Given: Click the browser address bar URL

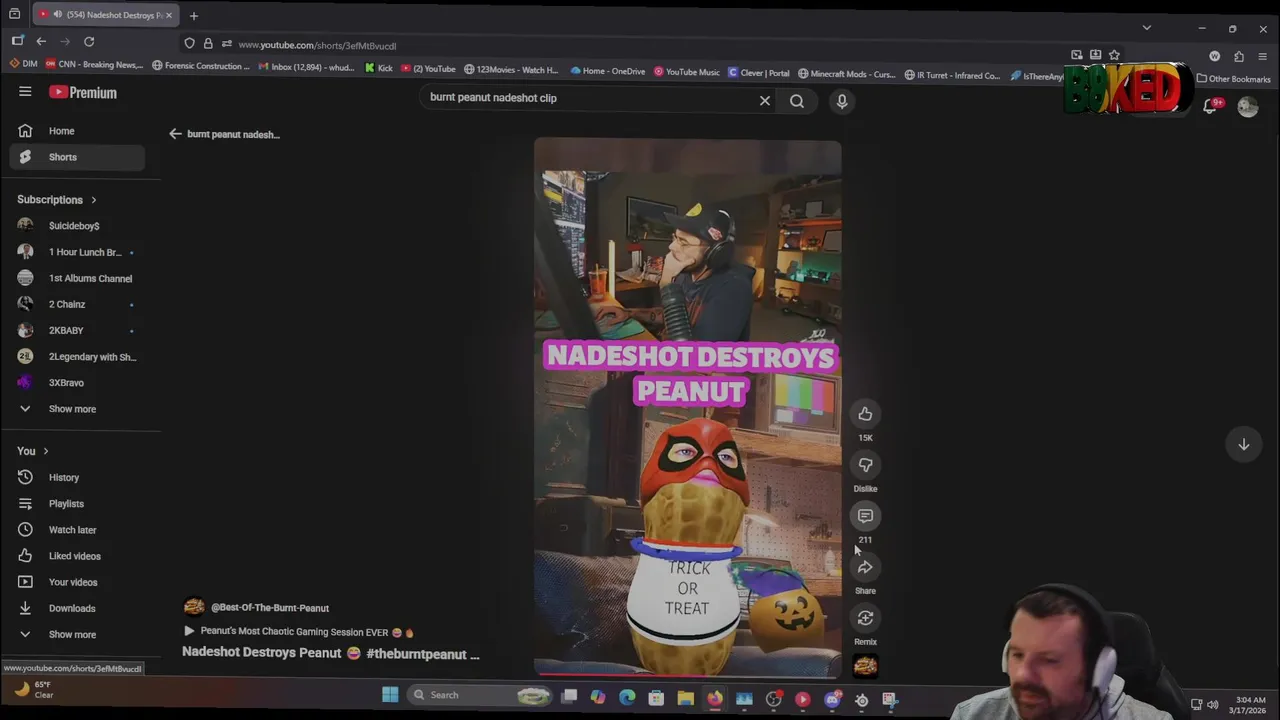Looking at the screenshot, I should 317,45.
